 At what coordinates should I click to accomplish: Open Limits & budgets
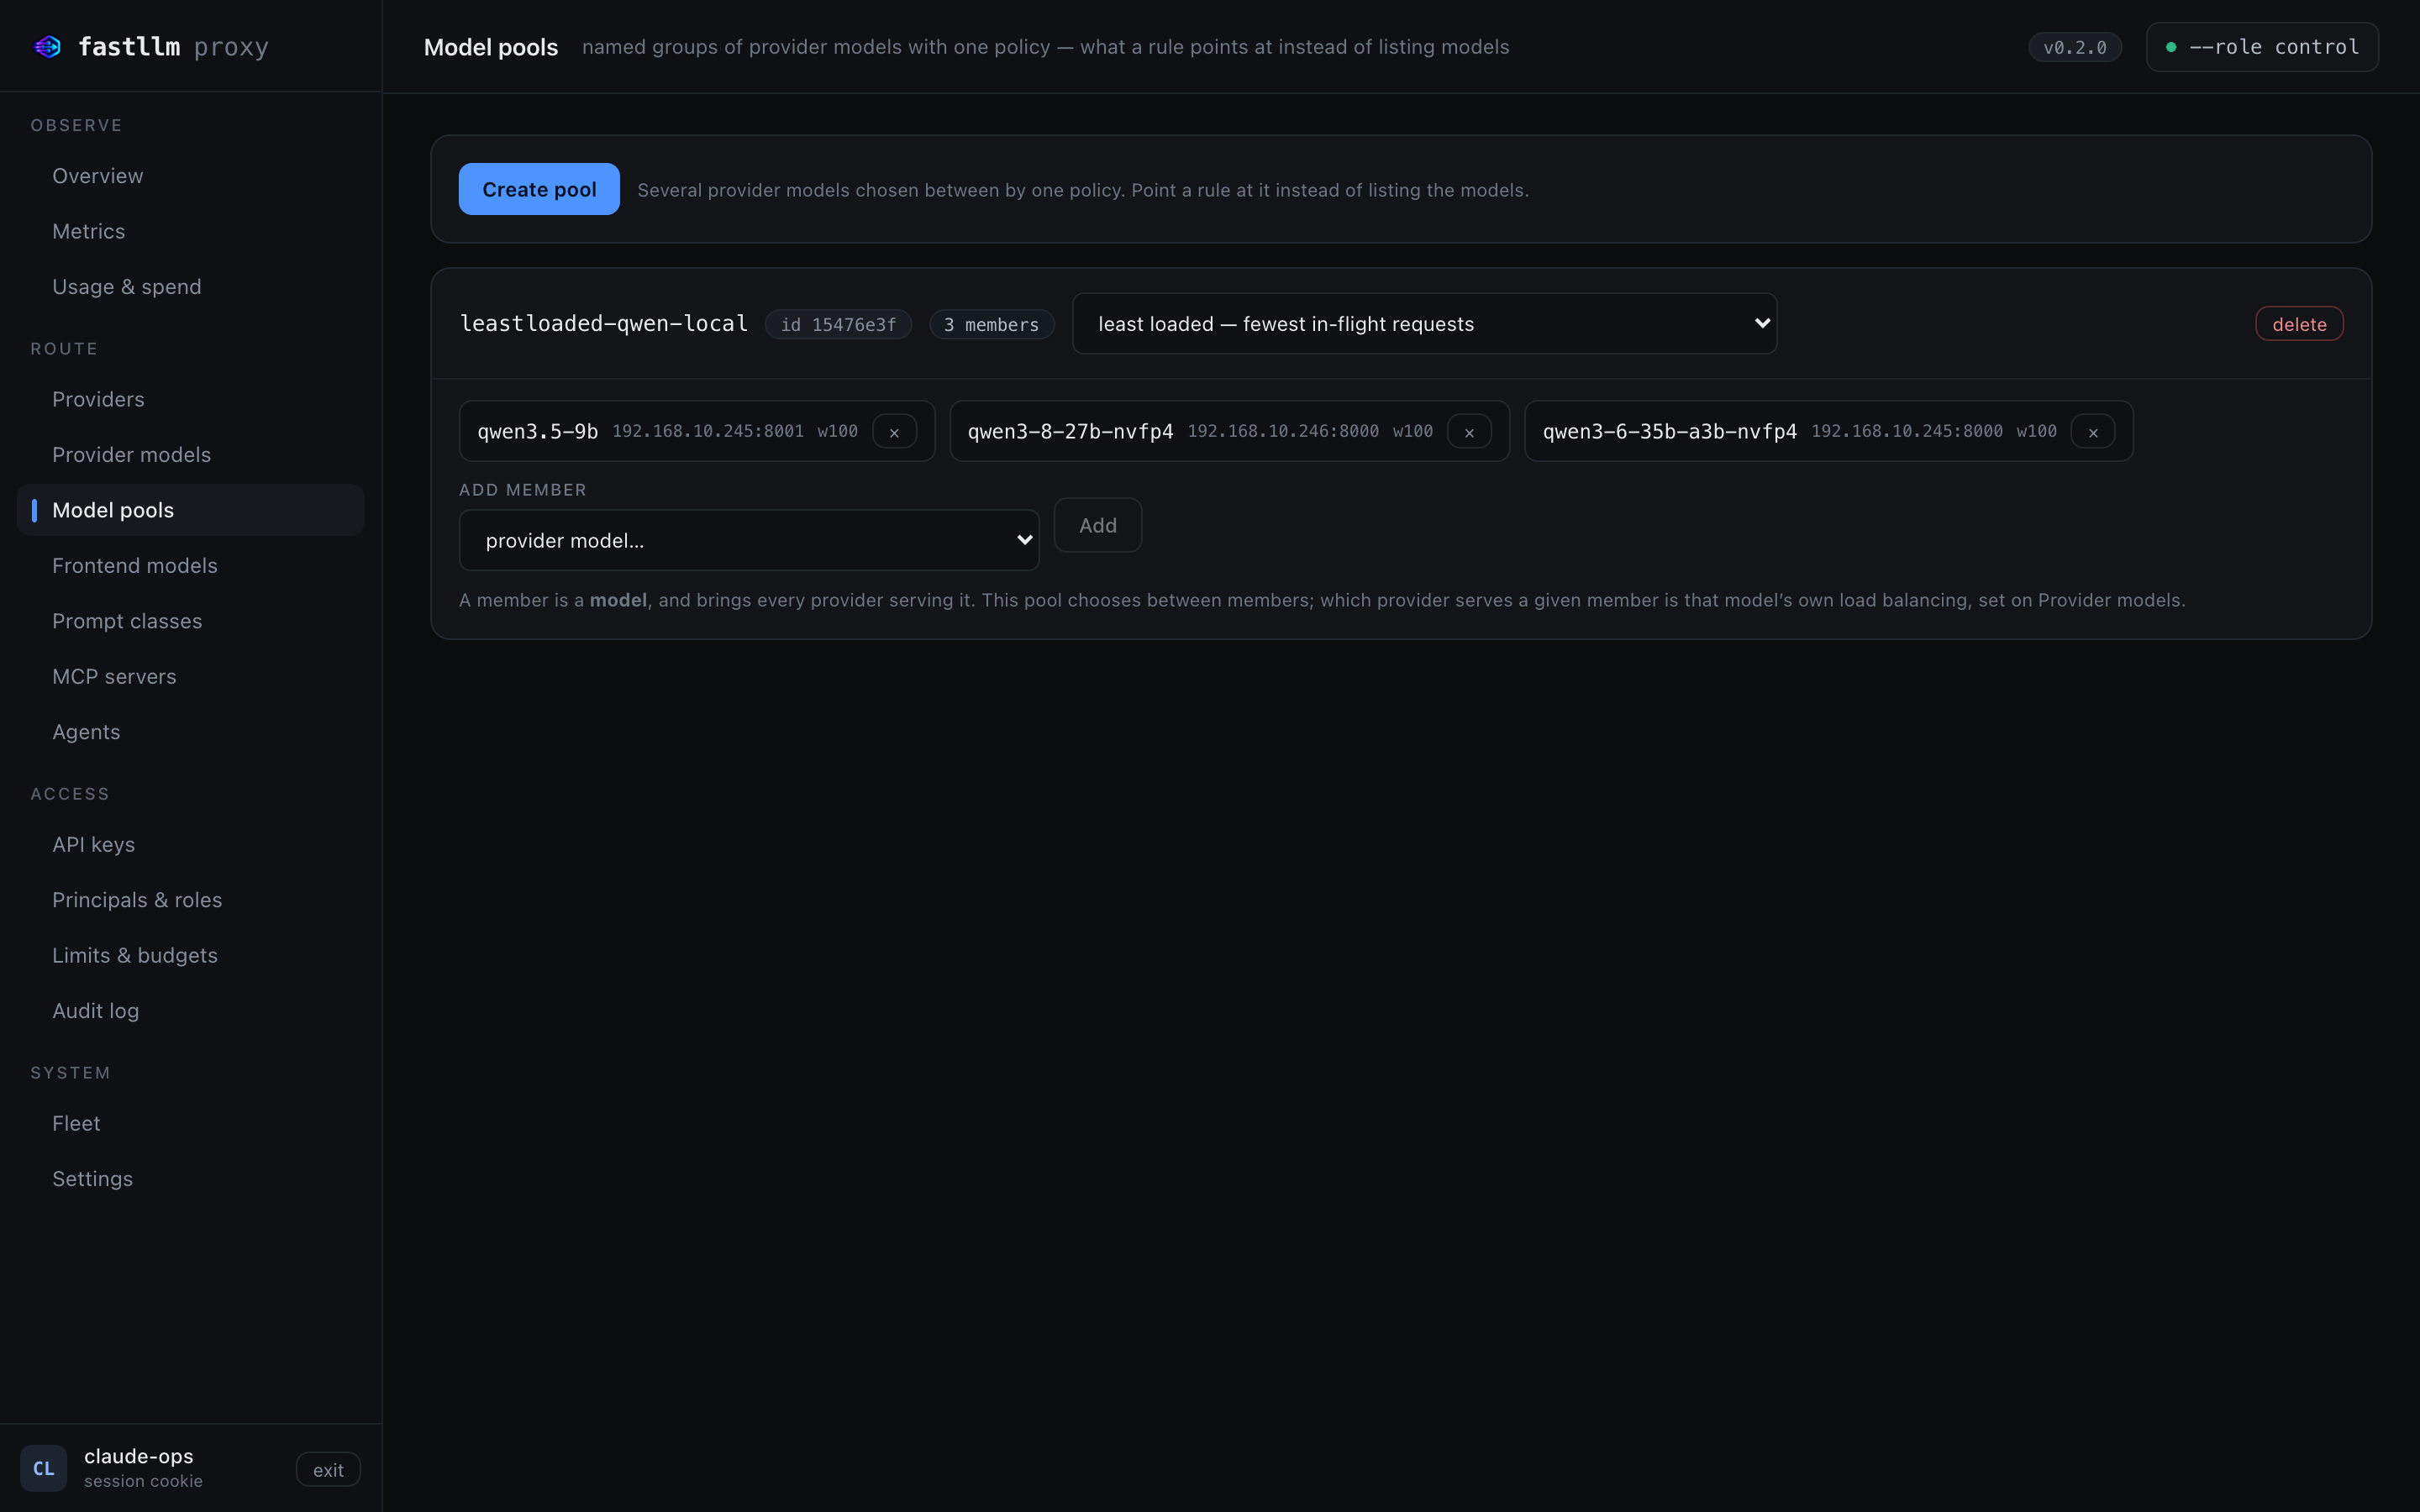(x=190, y=956)
